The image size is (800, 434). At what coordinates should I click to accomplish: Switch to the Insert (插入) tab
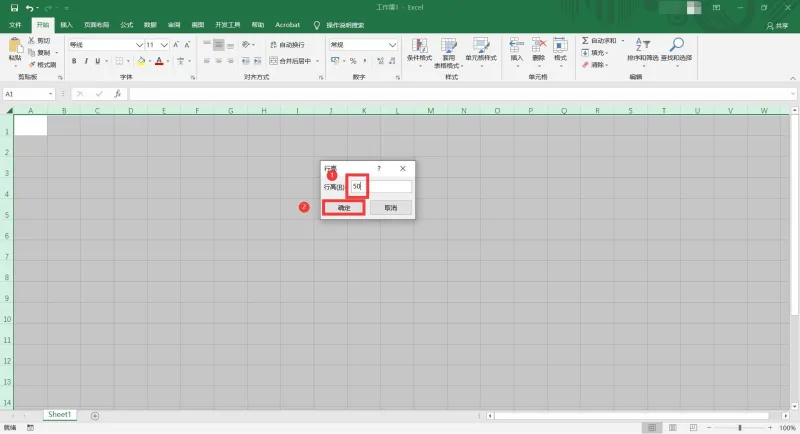point(66,24)
